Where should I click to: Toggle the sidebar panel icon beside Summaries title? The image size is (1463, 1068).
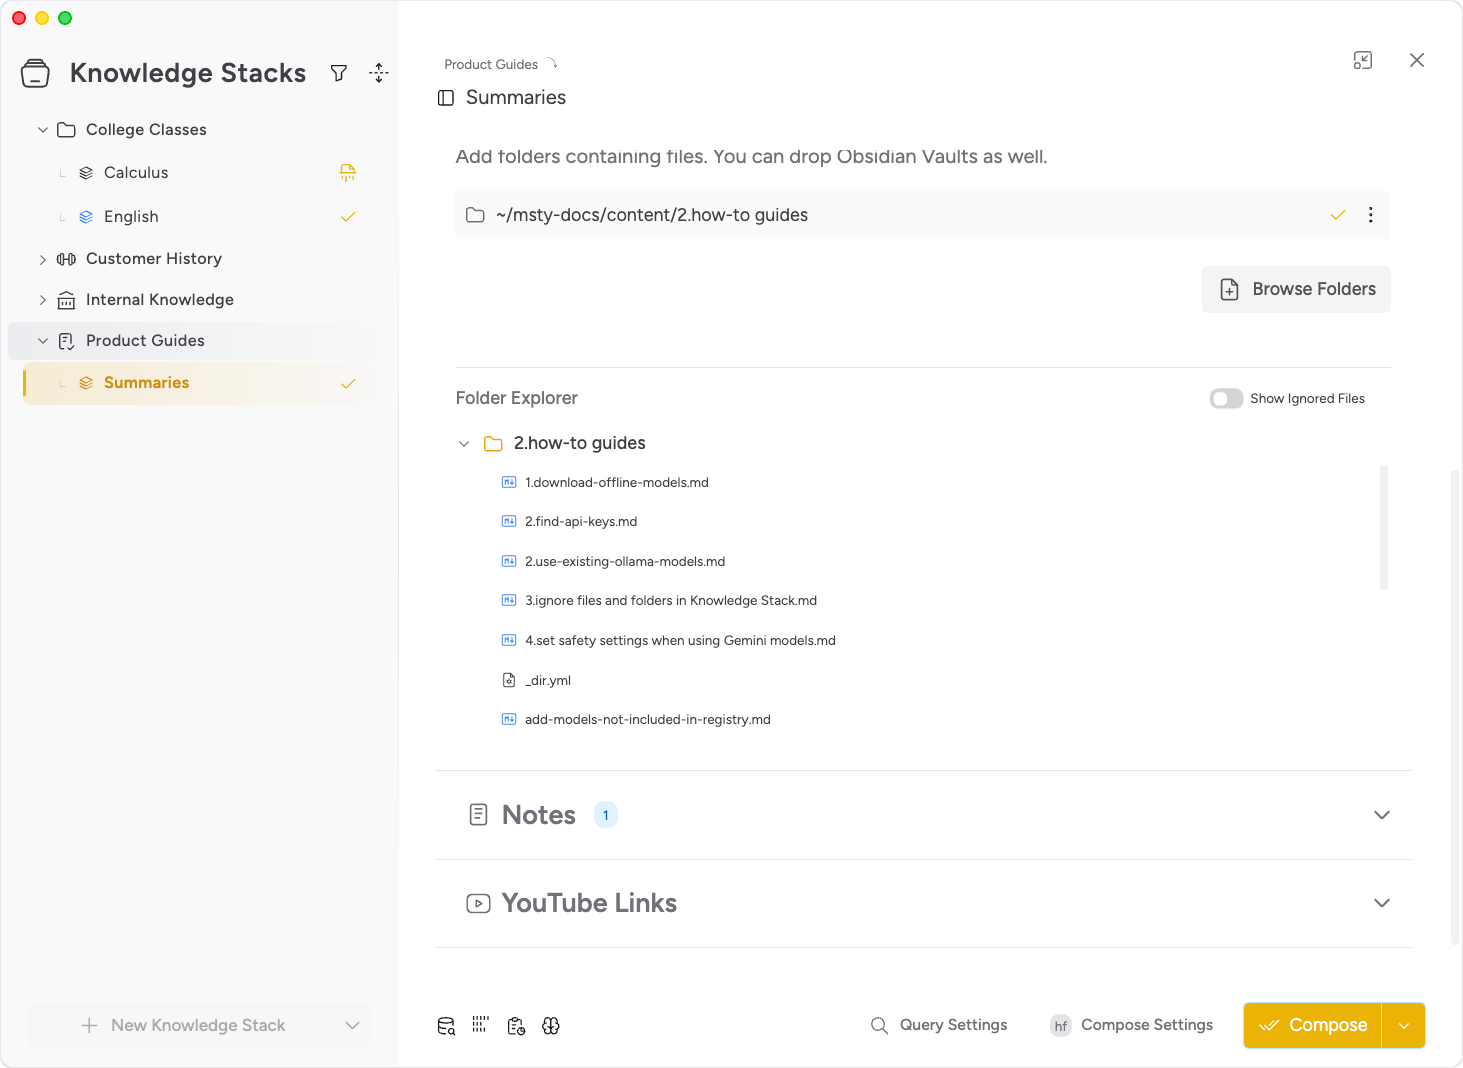point(446,98)
